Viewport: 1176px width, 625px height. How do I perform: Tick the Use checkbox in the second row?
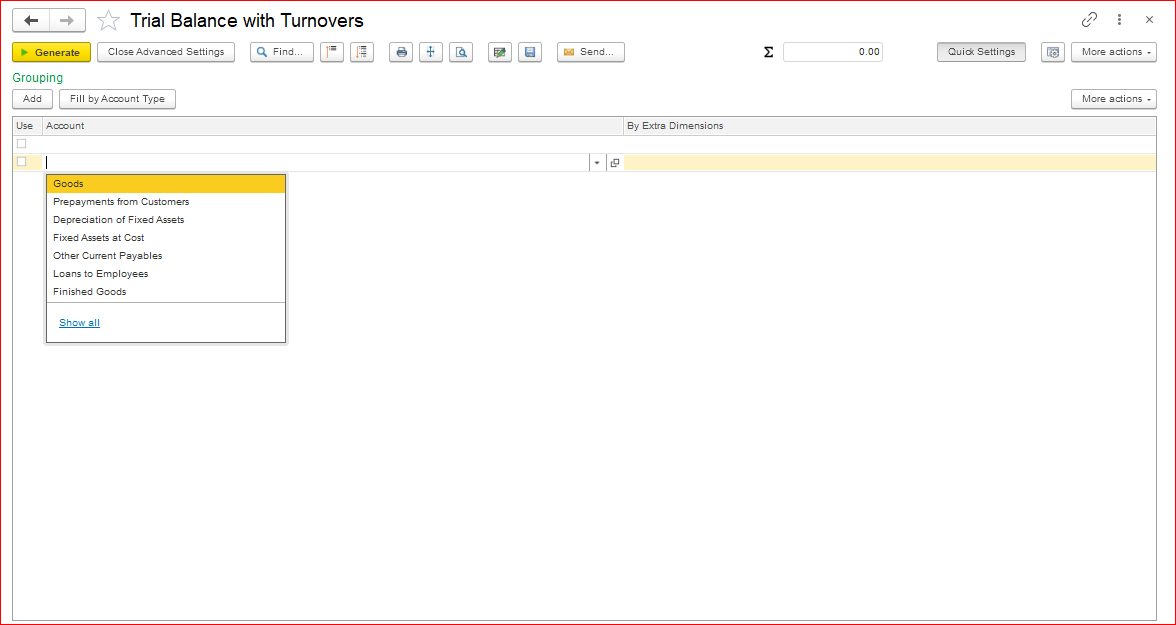pyautogui.click(x=22, y=162)
